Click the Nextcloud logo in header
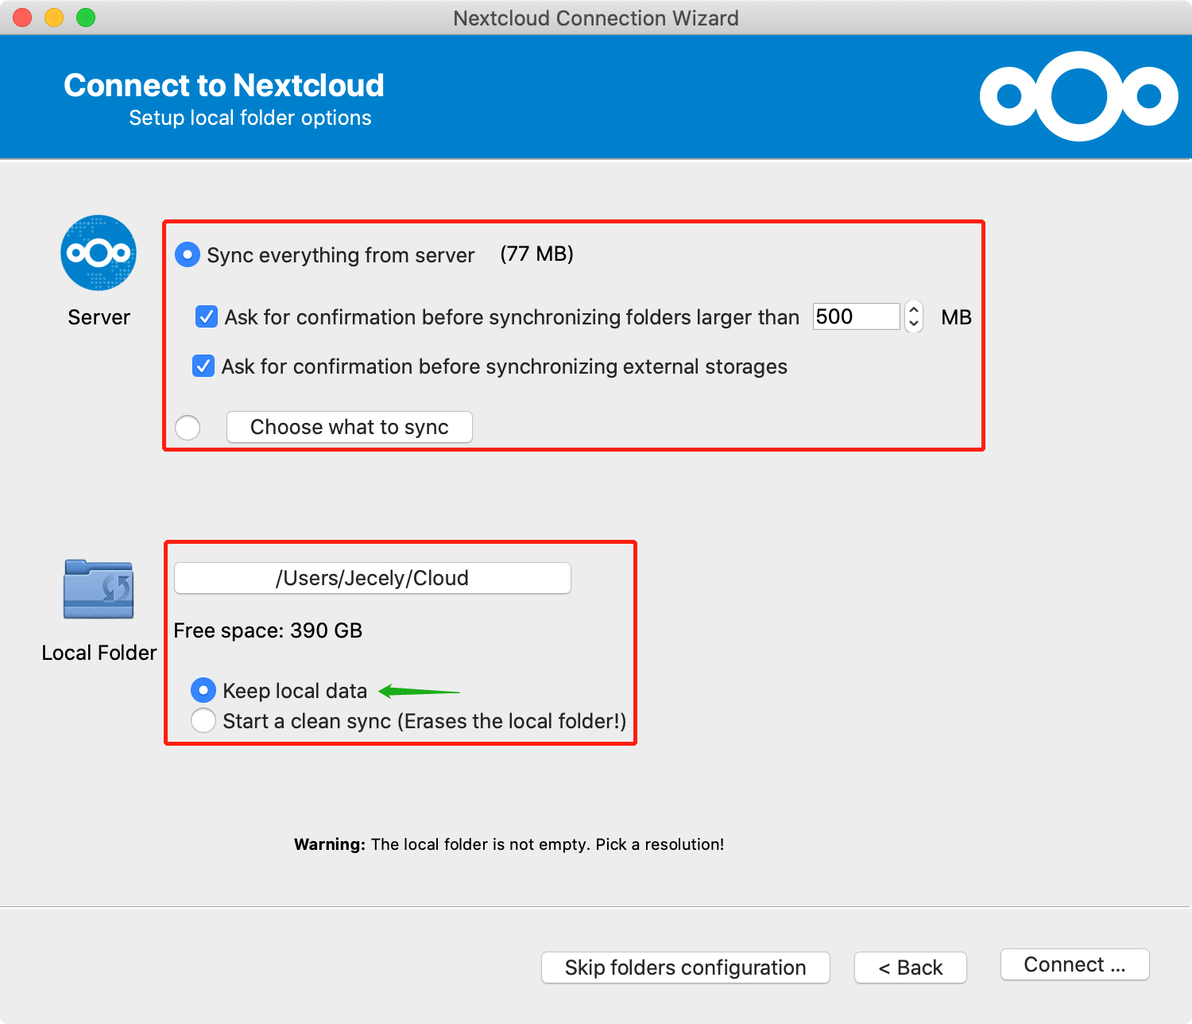 pos(1079,97)
